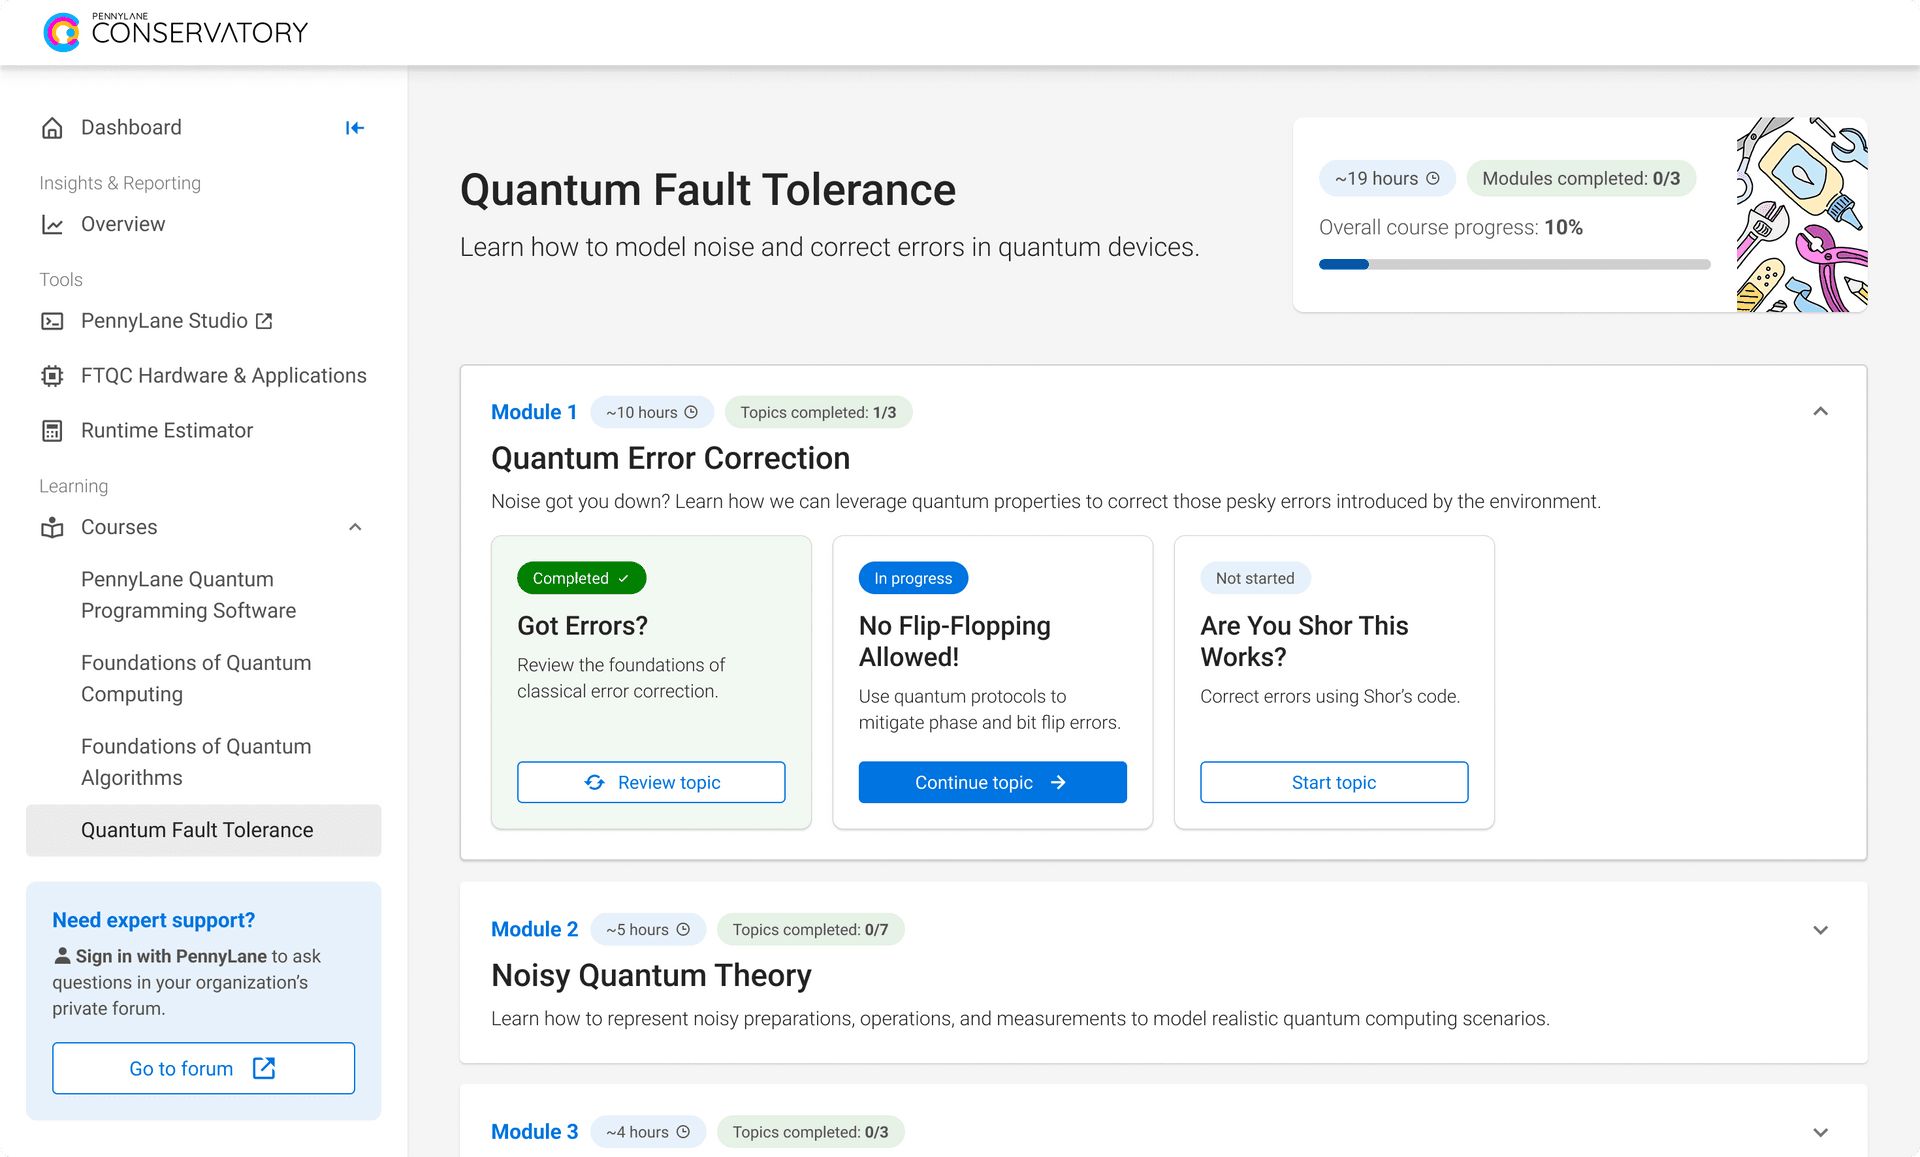Click the Continue topic button

pos(992,782)
